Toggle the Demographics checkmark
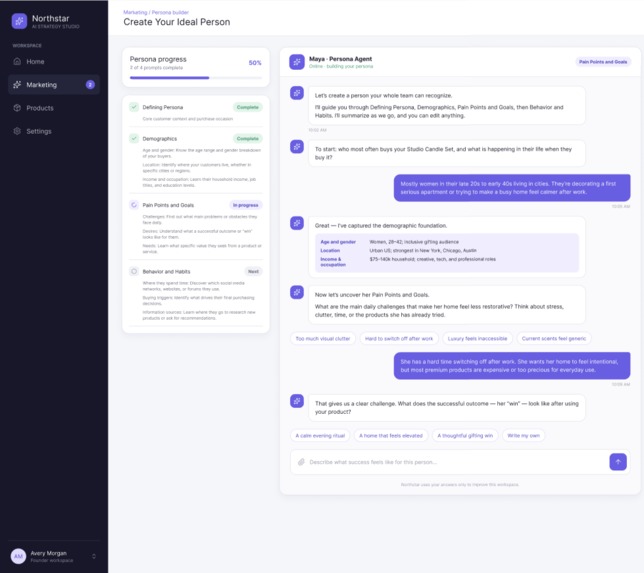The height and width of the screenshot is (573, 644). (134, 138)
